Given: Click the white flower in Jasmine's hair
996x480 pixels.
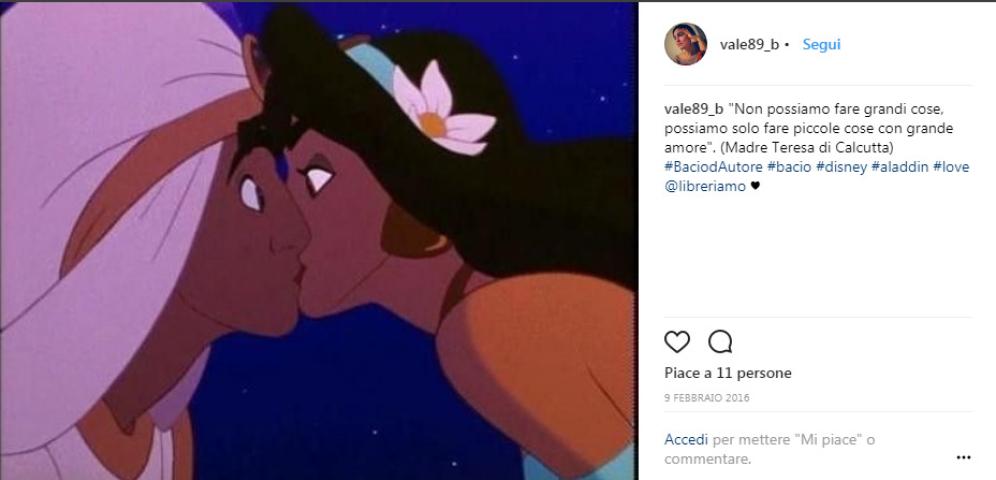Looking at the screenshot, I should tap(441, 109).
